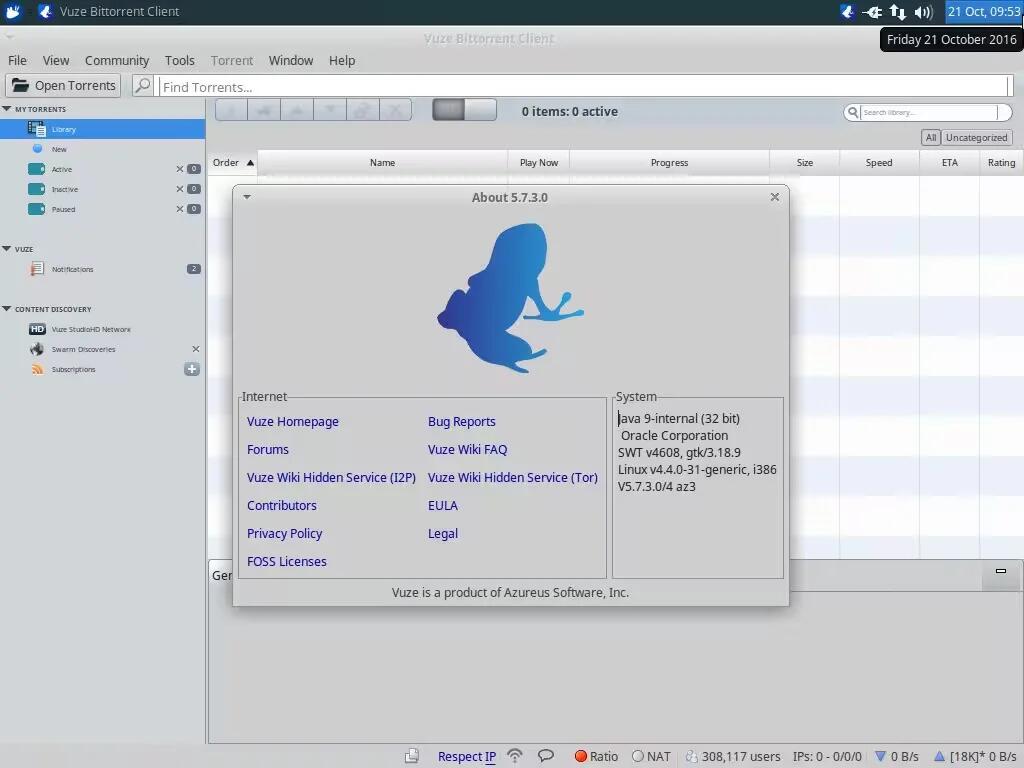The height and width of the screenshot is (768, 1024).
Task: Sort by the Name column header
Action: (383, 163)
